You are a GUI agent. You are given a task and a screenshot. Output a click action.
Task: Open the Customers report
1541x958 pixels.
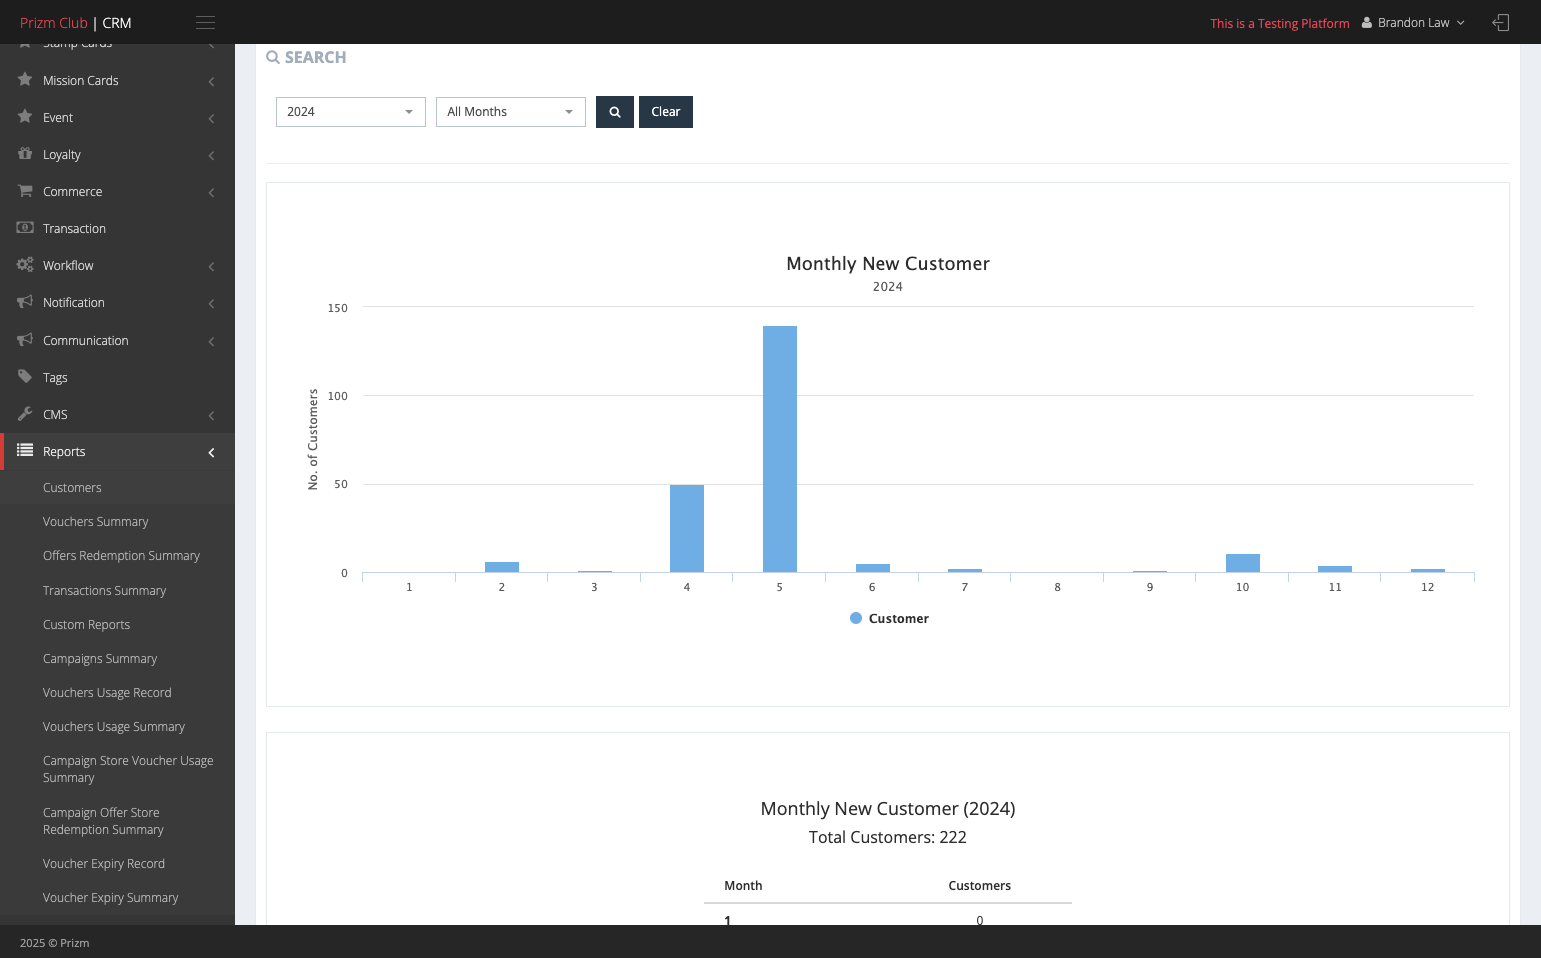[72, 488]
